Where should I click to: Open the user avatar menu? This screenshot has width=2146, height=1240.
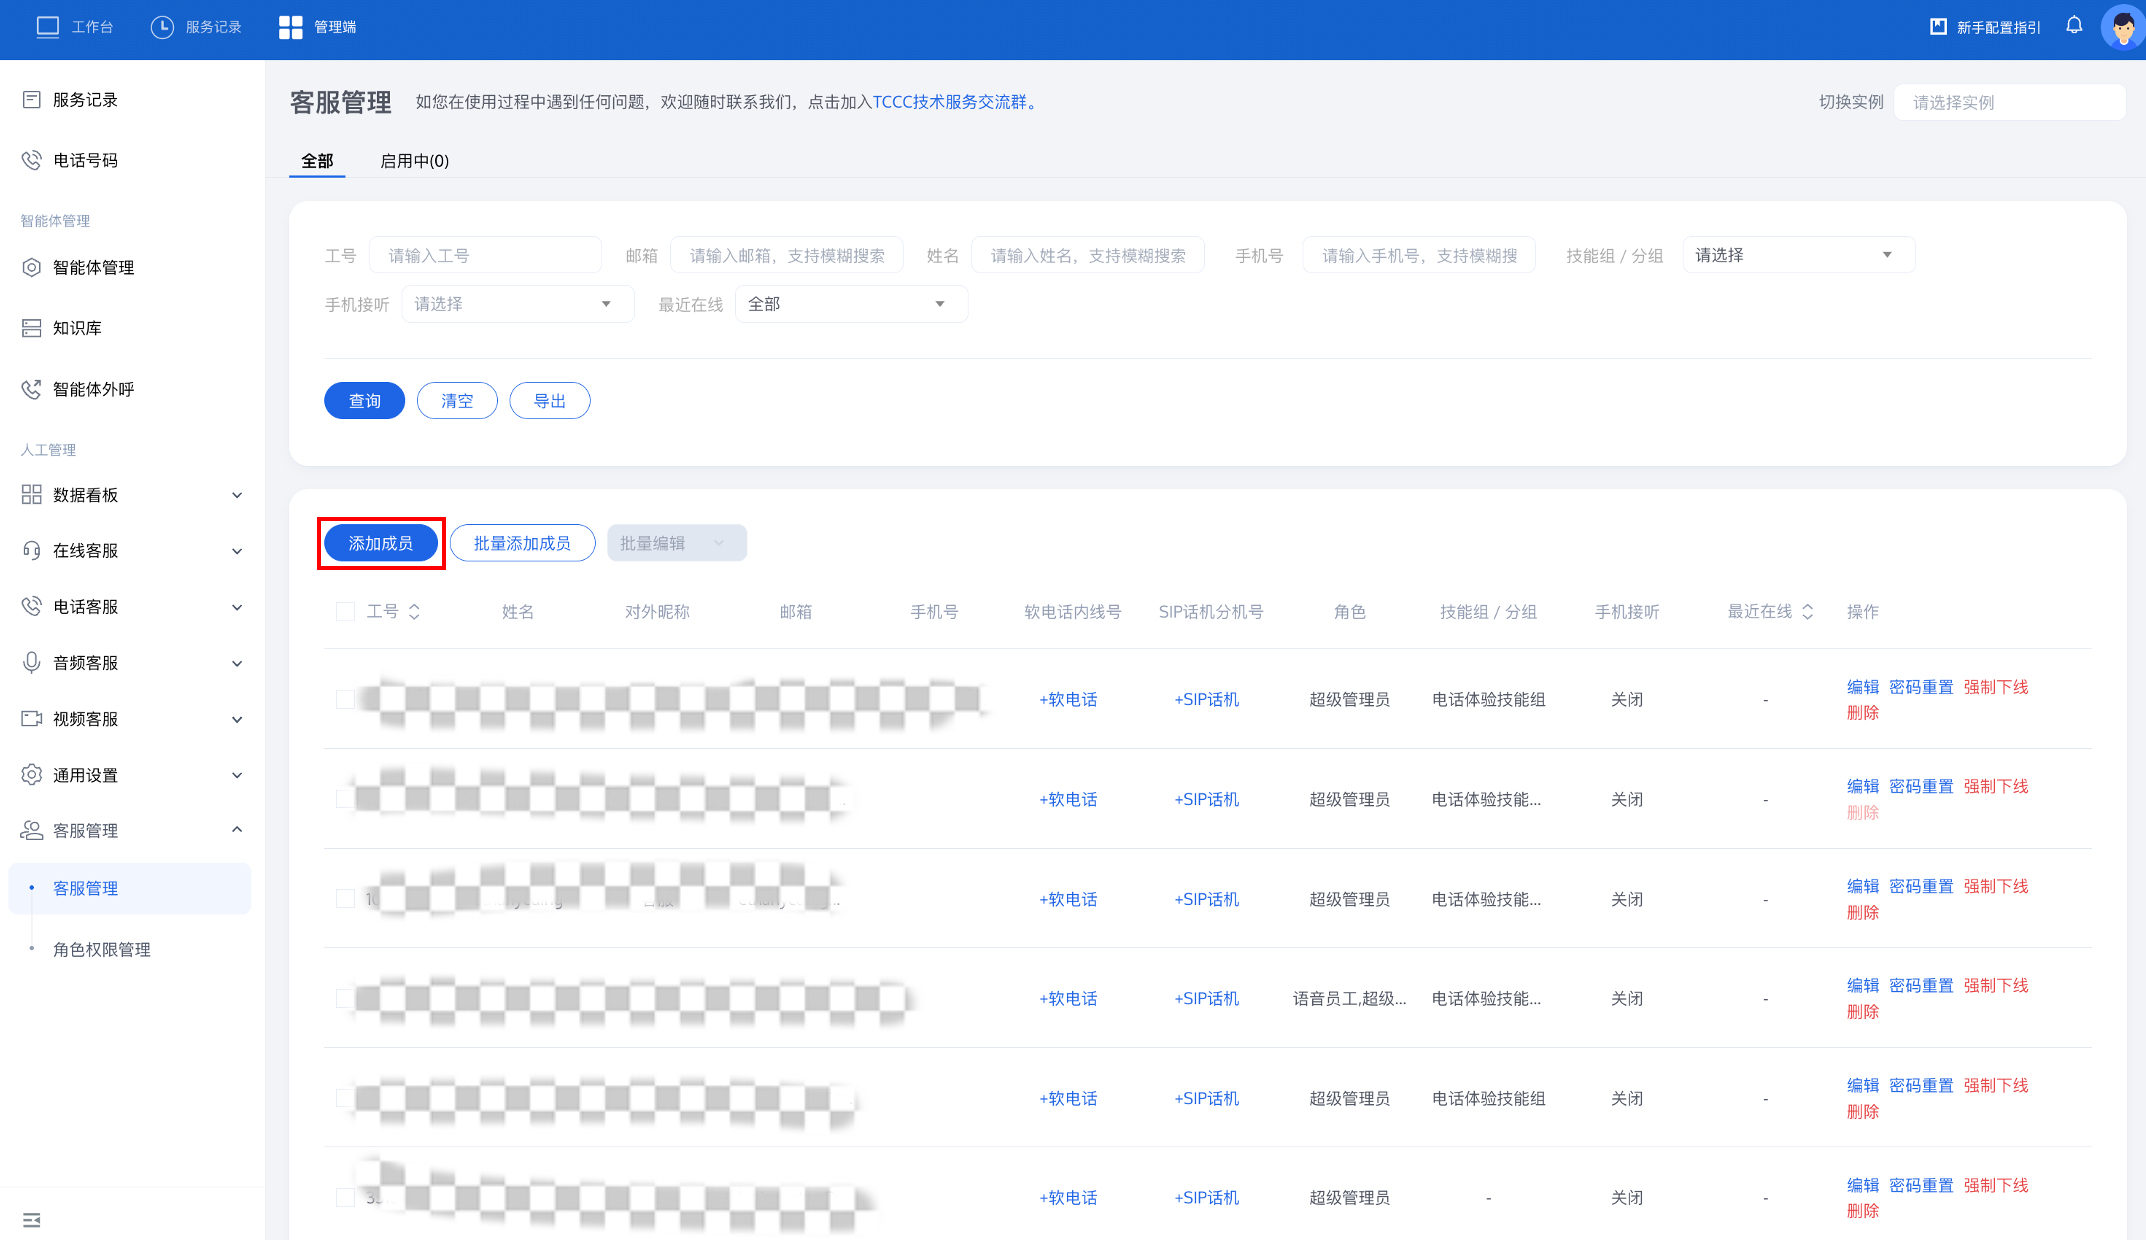coord(2122,27)
